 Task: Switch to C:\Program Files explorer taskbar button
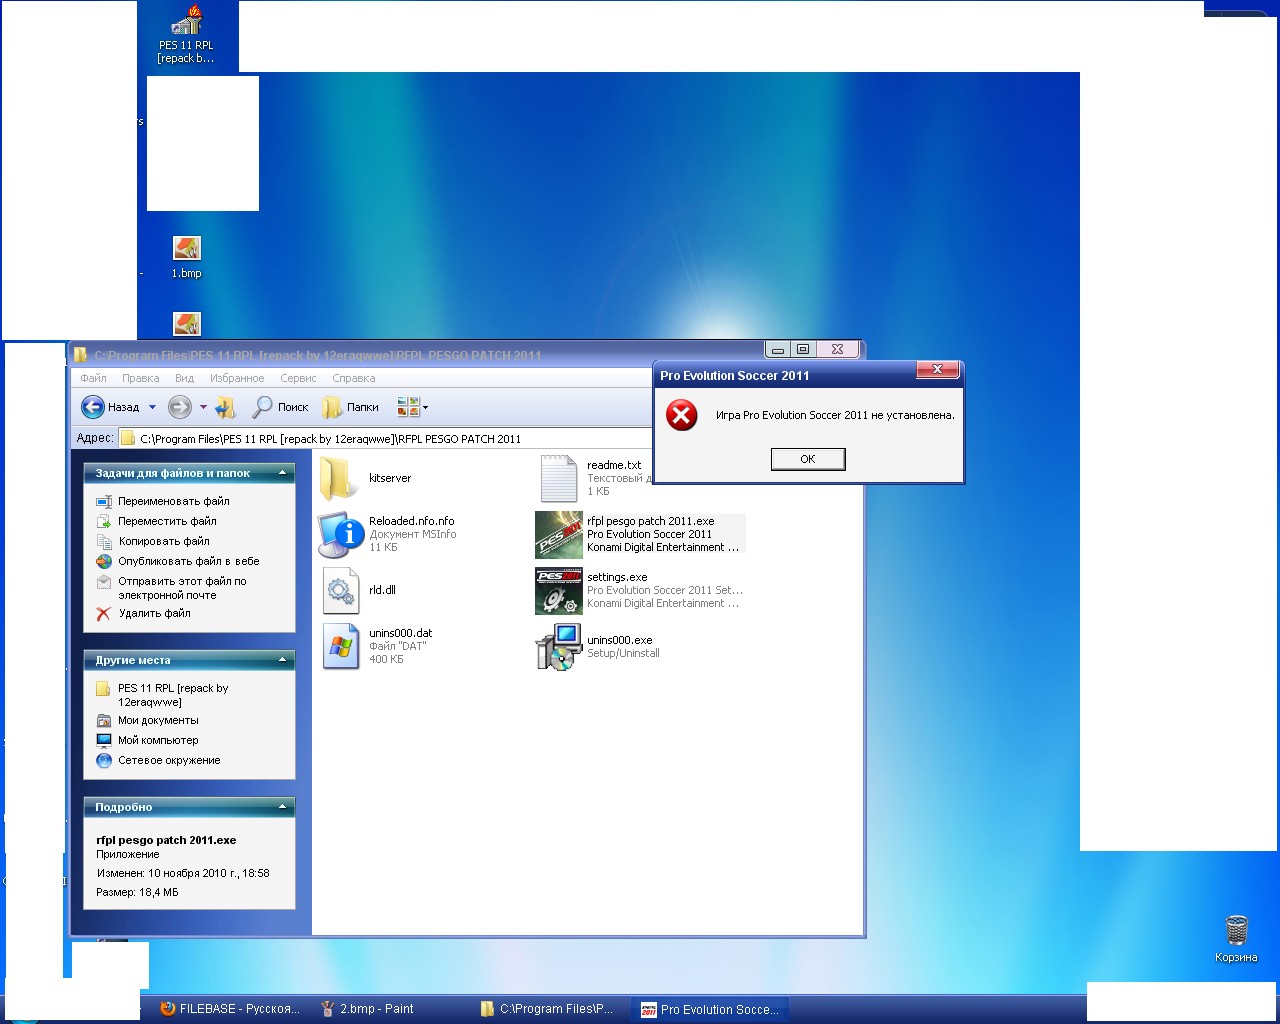548,1009
